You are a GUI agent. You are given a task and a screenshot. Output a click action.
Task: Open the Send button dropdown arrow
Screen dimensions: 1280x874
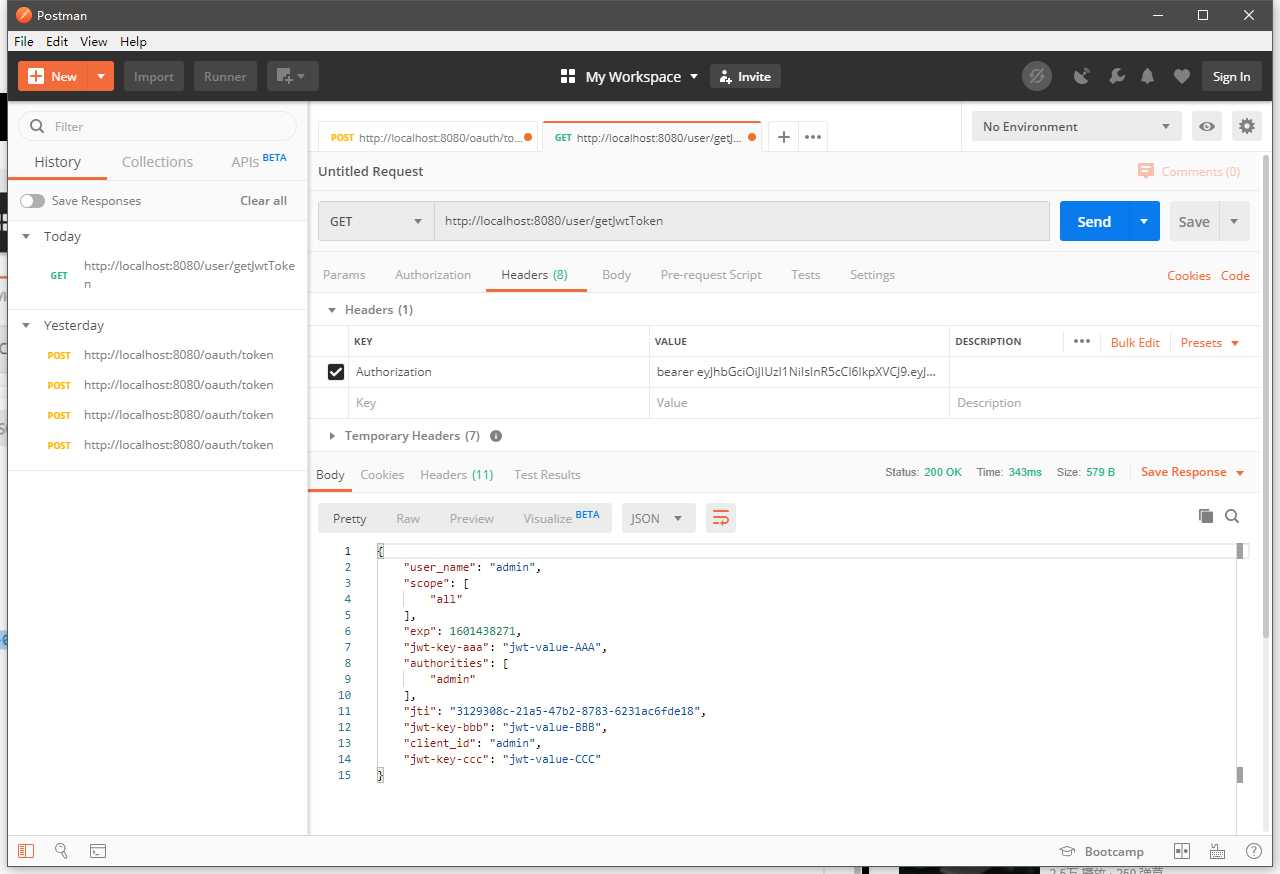click(1144, 221)
